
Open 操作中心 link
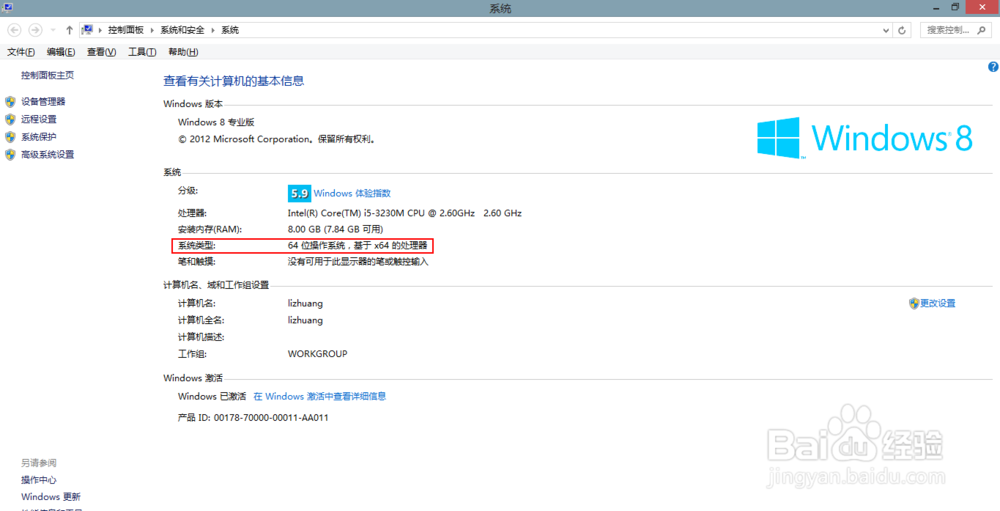point(39,480)
